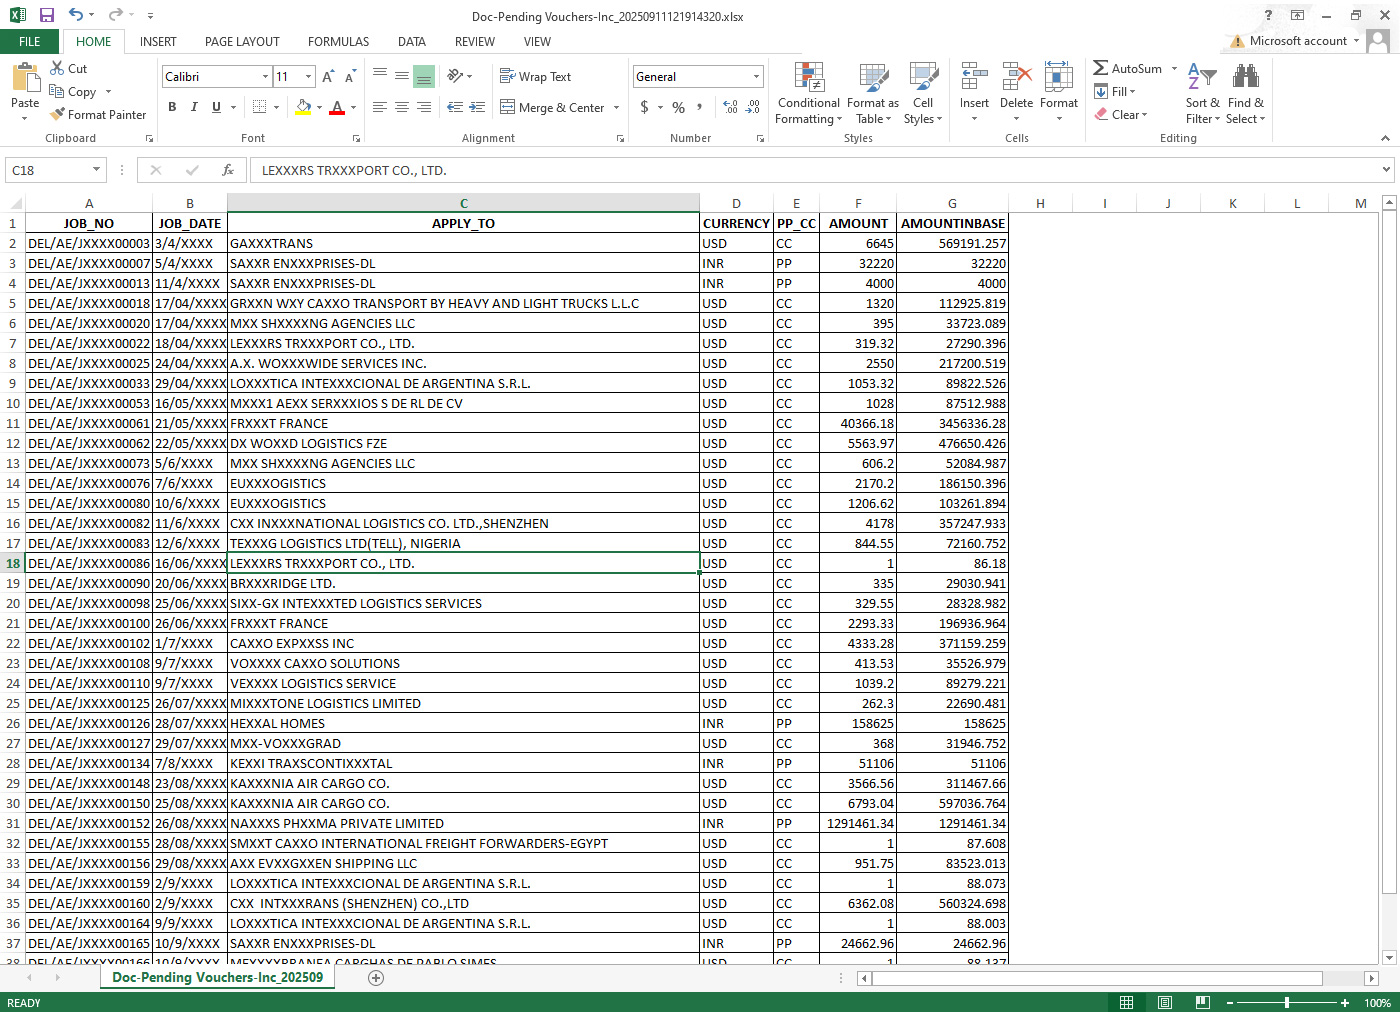
Task: Expand the General number format dropdown
Action: click(x=756, y=77)
